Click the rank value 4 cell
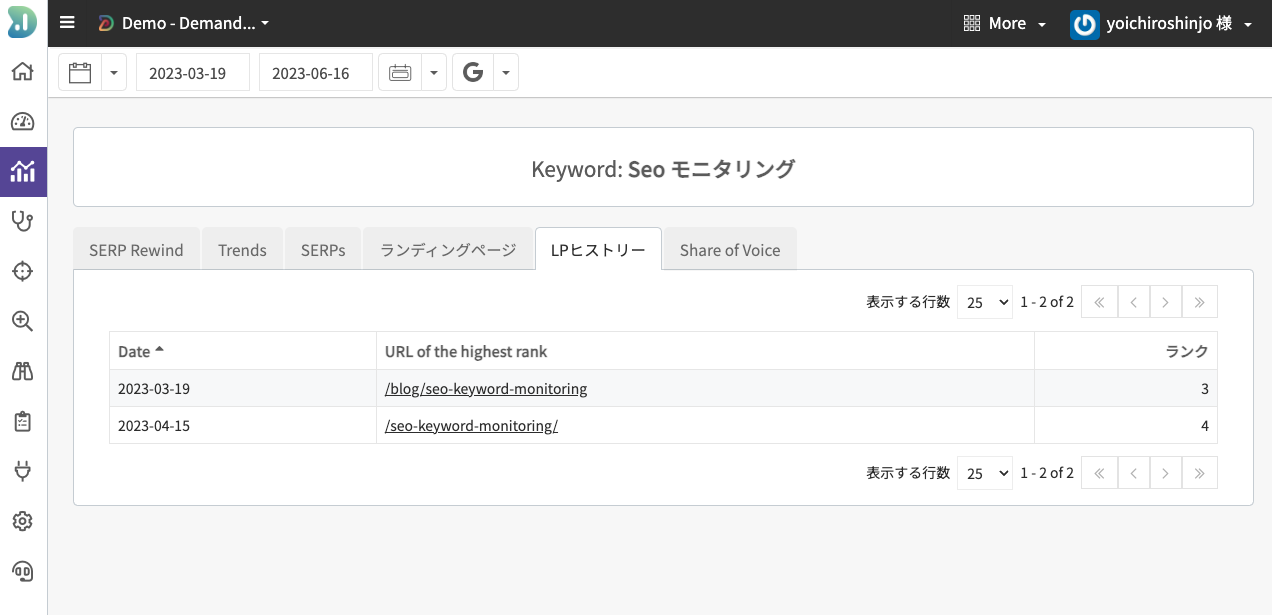The height and width of the screenshot is (615, 1272). point(1126,426)
